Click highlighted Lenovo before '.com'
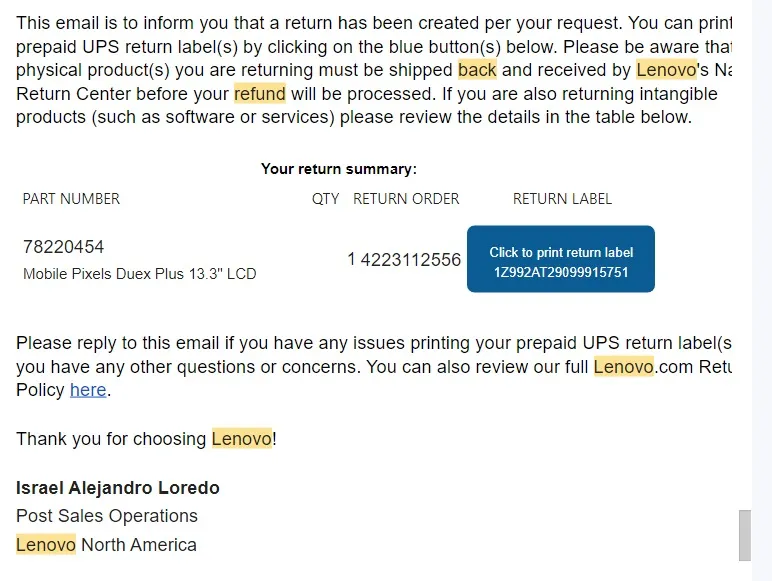 (624, 366)
